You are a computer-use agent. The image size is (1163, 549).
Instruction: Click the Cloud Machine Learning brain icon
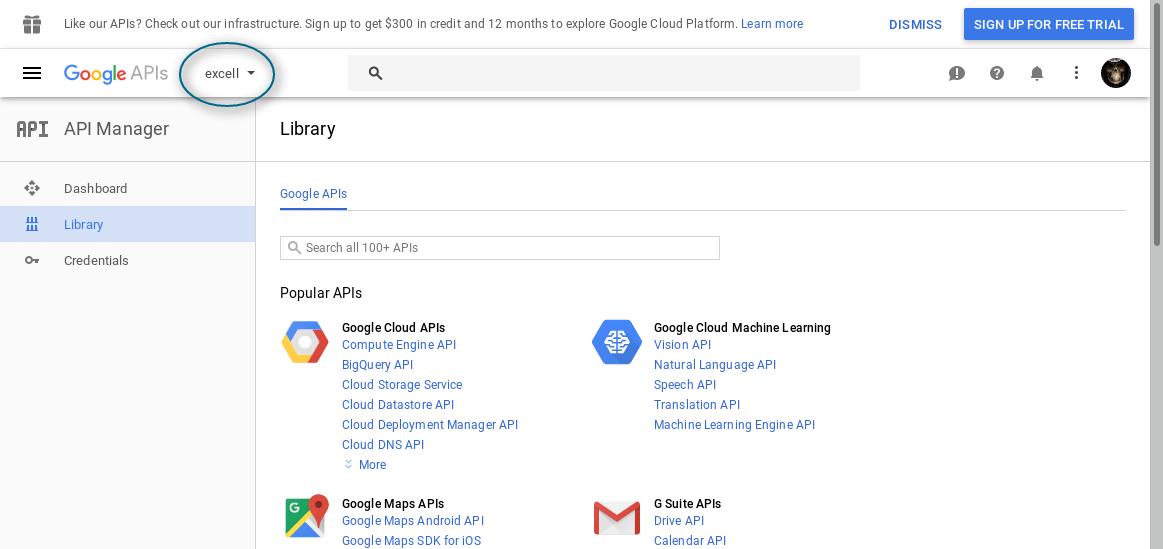(616, 342)
